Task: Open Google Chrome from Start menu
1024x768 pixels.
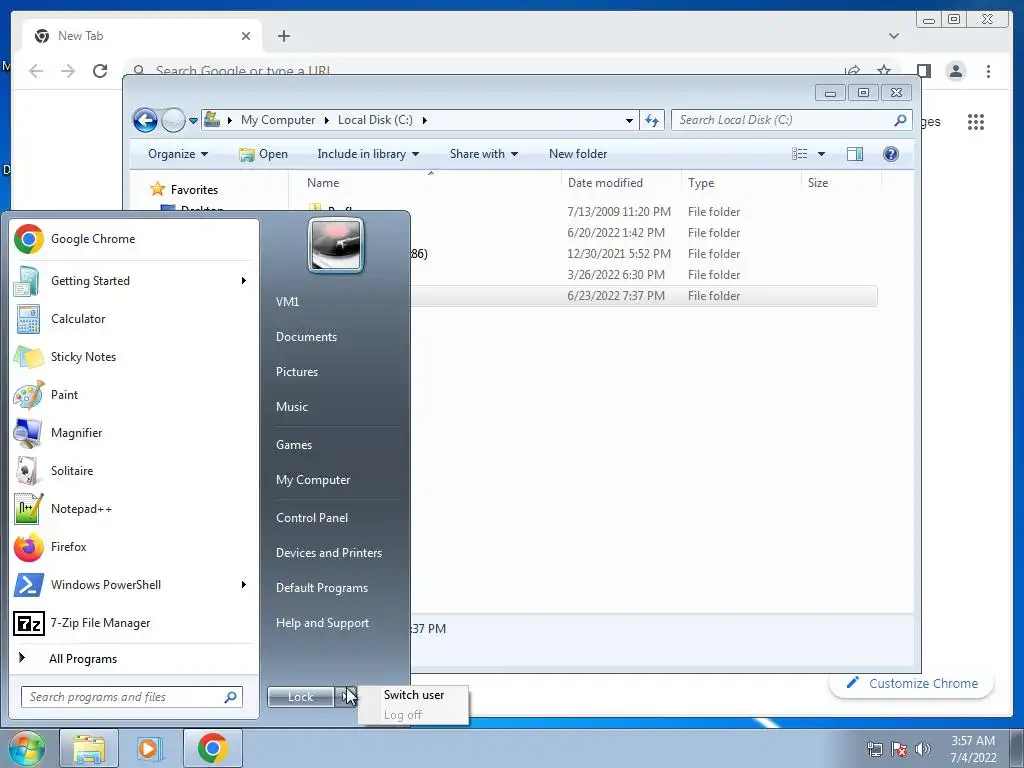Action: coord(134,239)
